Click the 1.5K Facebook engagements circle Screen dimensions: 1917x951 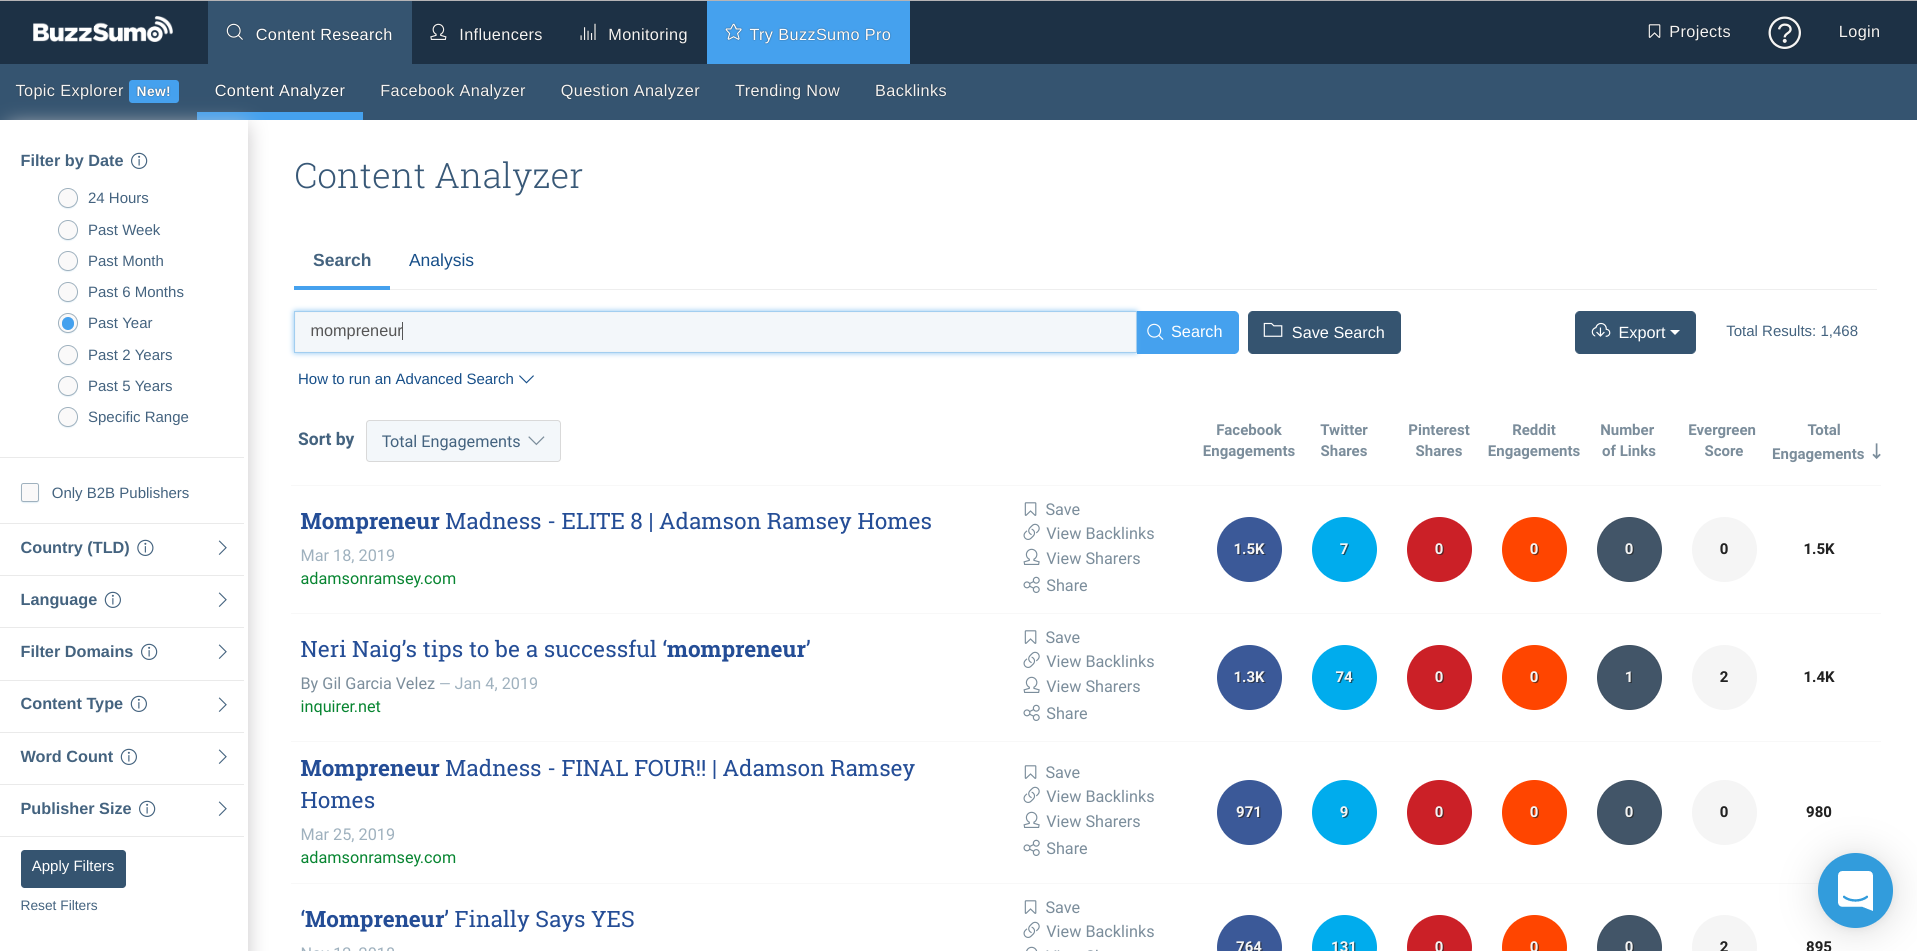(1249, 549)
